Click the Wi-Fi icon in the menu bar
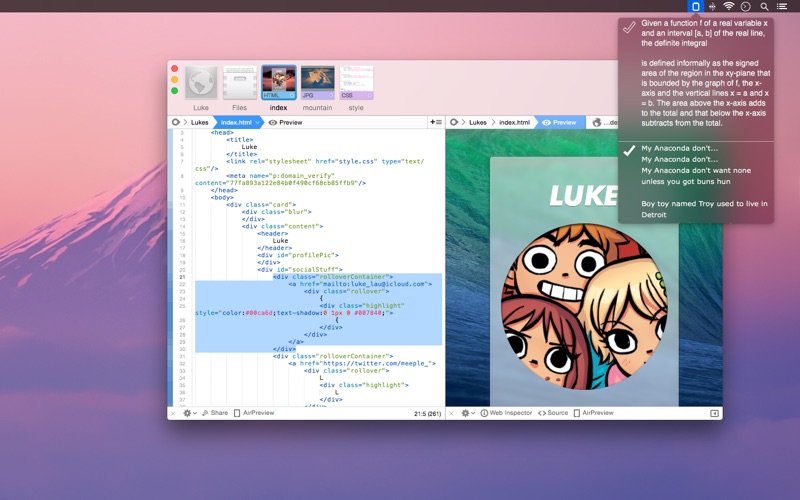 [x=729, y=6]
